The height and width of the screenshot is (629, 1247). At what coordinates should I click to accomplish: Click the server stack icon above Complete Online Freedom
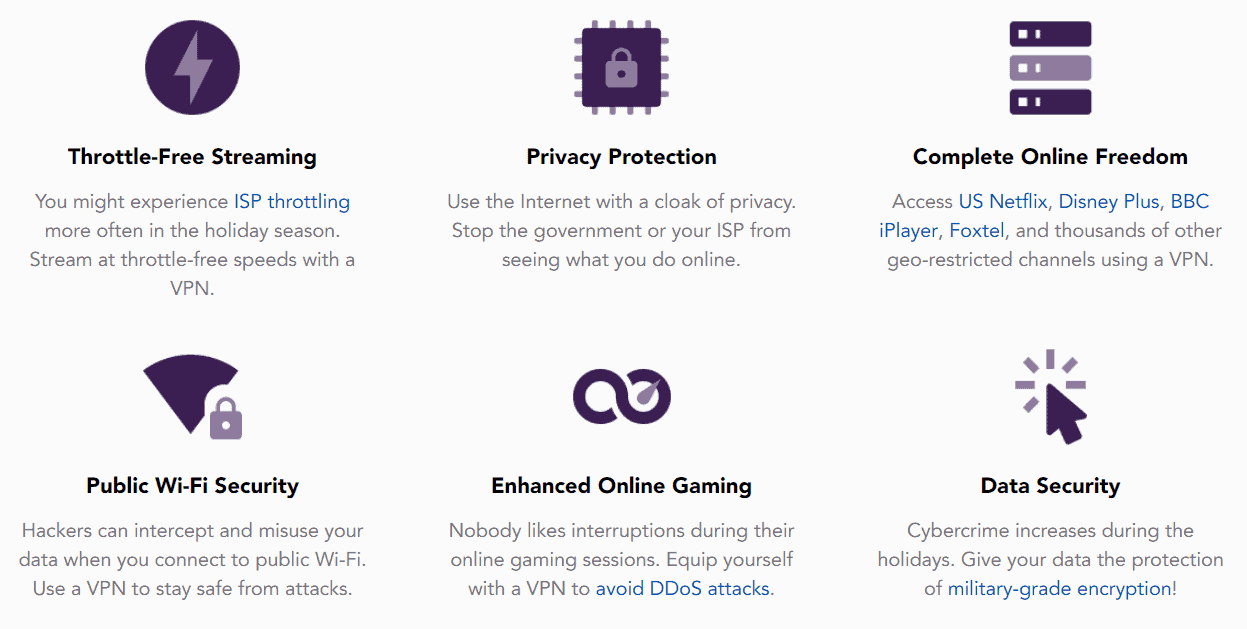[x=1049, y=66]
